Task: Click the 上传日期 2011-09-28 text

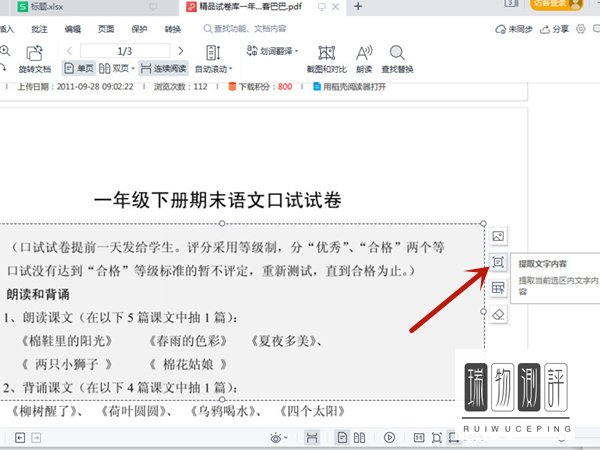Action: tap(75, 87)
